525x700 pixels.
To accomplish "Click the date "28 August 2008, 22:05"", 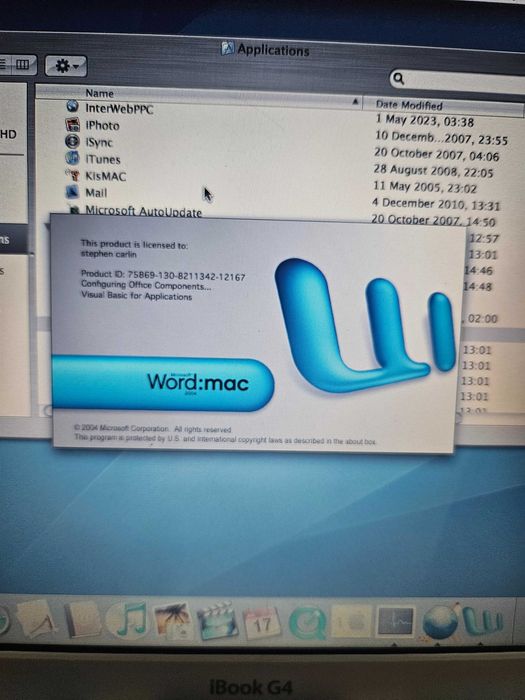I will (433, 171).
